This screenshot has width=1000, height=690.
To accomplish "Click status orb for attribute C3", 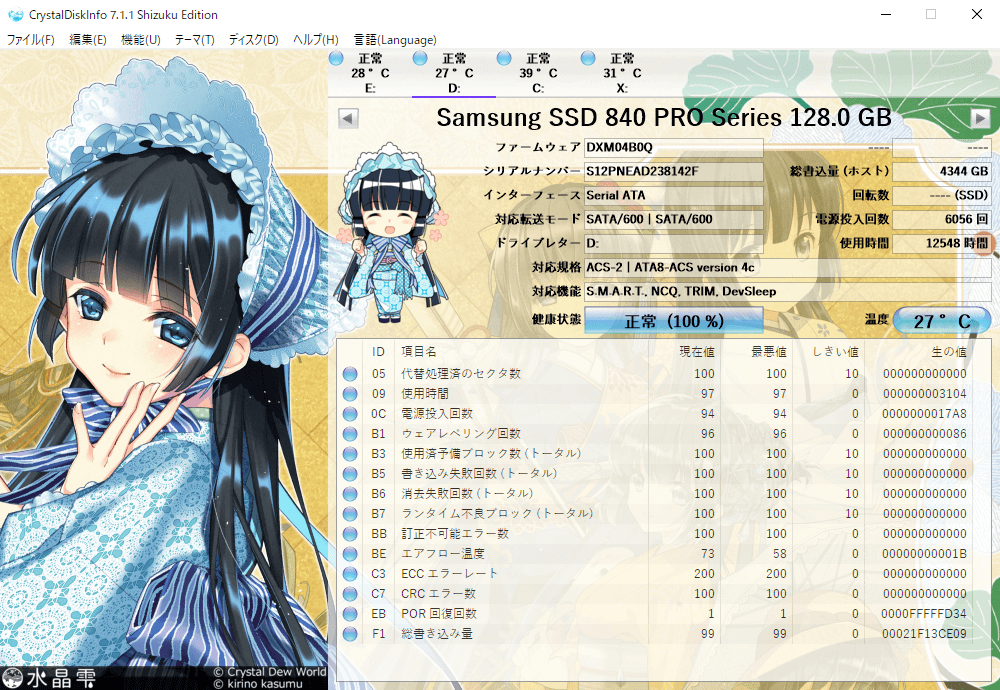I will point(350,574).
